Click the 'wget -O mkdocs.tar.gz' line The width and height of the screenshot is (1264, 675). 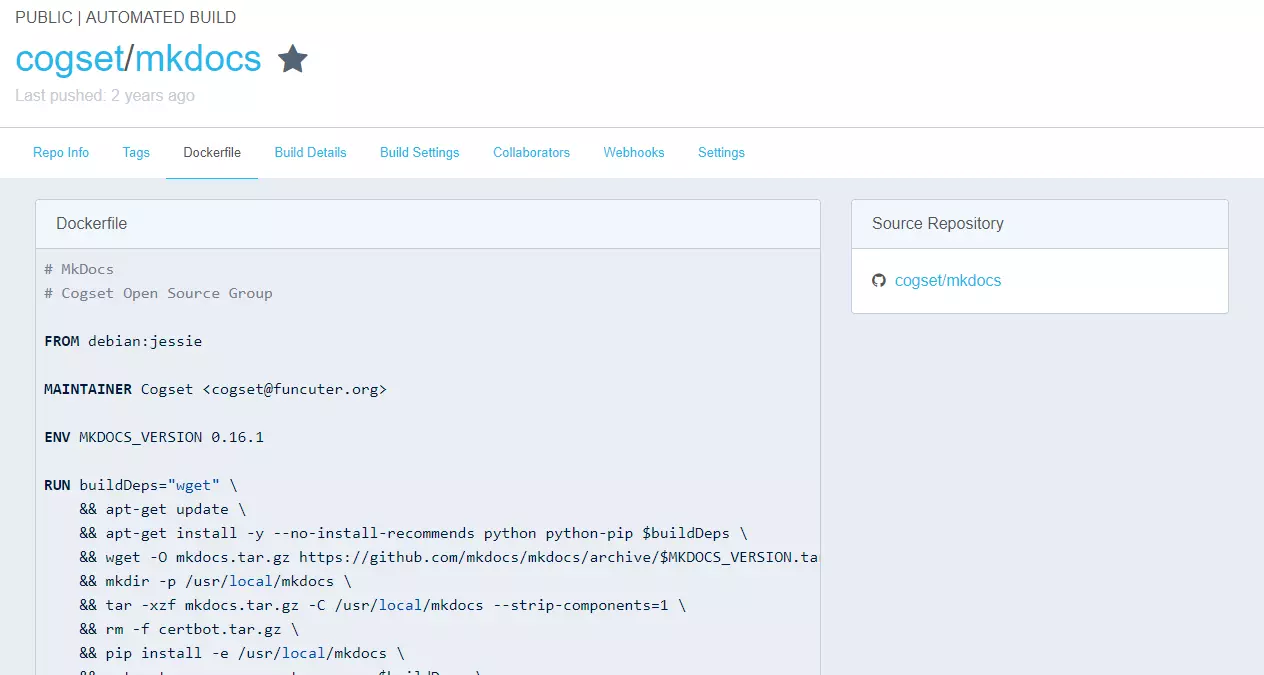click(x=449, y=557)
